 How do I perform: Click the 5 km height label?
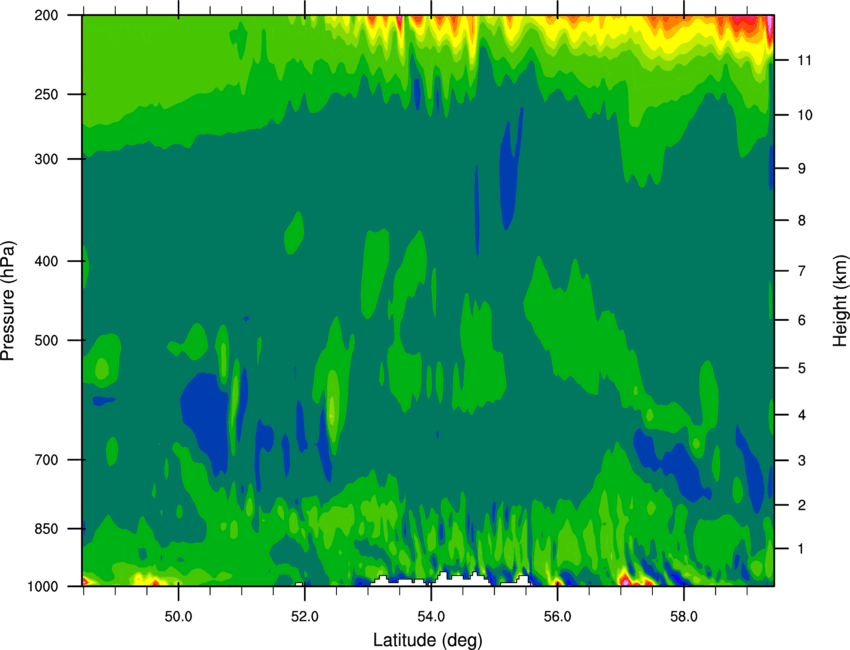tap(802, 368)
